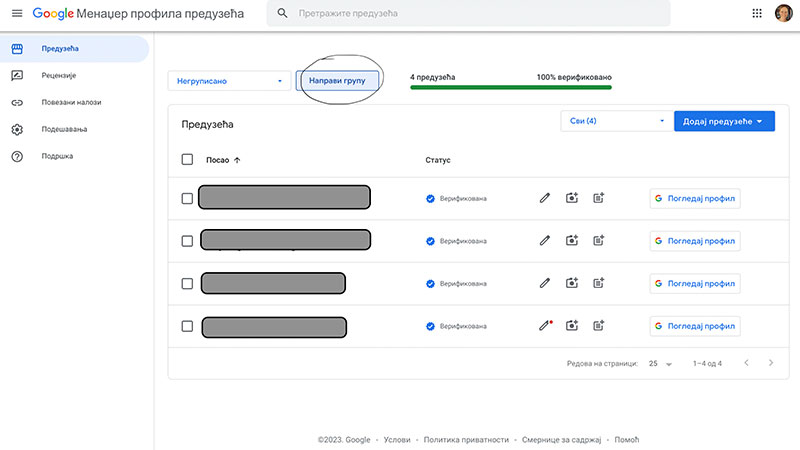Screen dimensions: 800x450
Task: Open the Помоћ footer link
Action: pyautogui.click(x=627, y=439)
